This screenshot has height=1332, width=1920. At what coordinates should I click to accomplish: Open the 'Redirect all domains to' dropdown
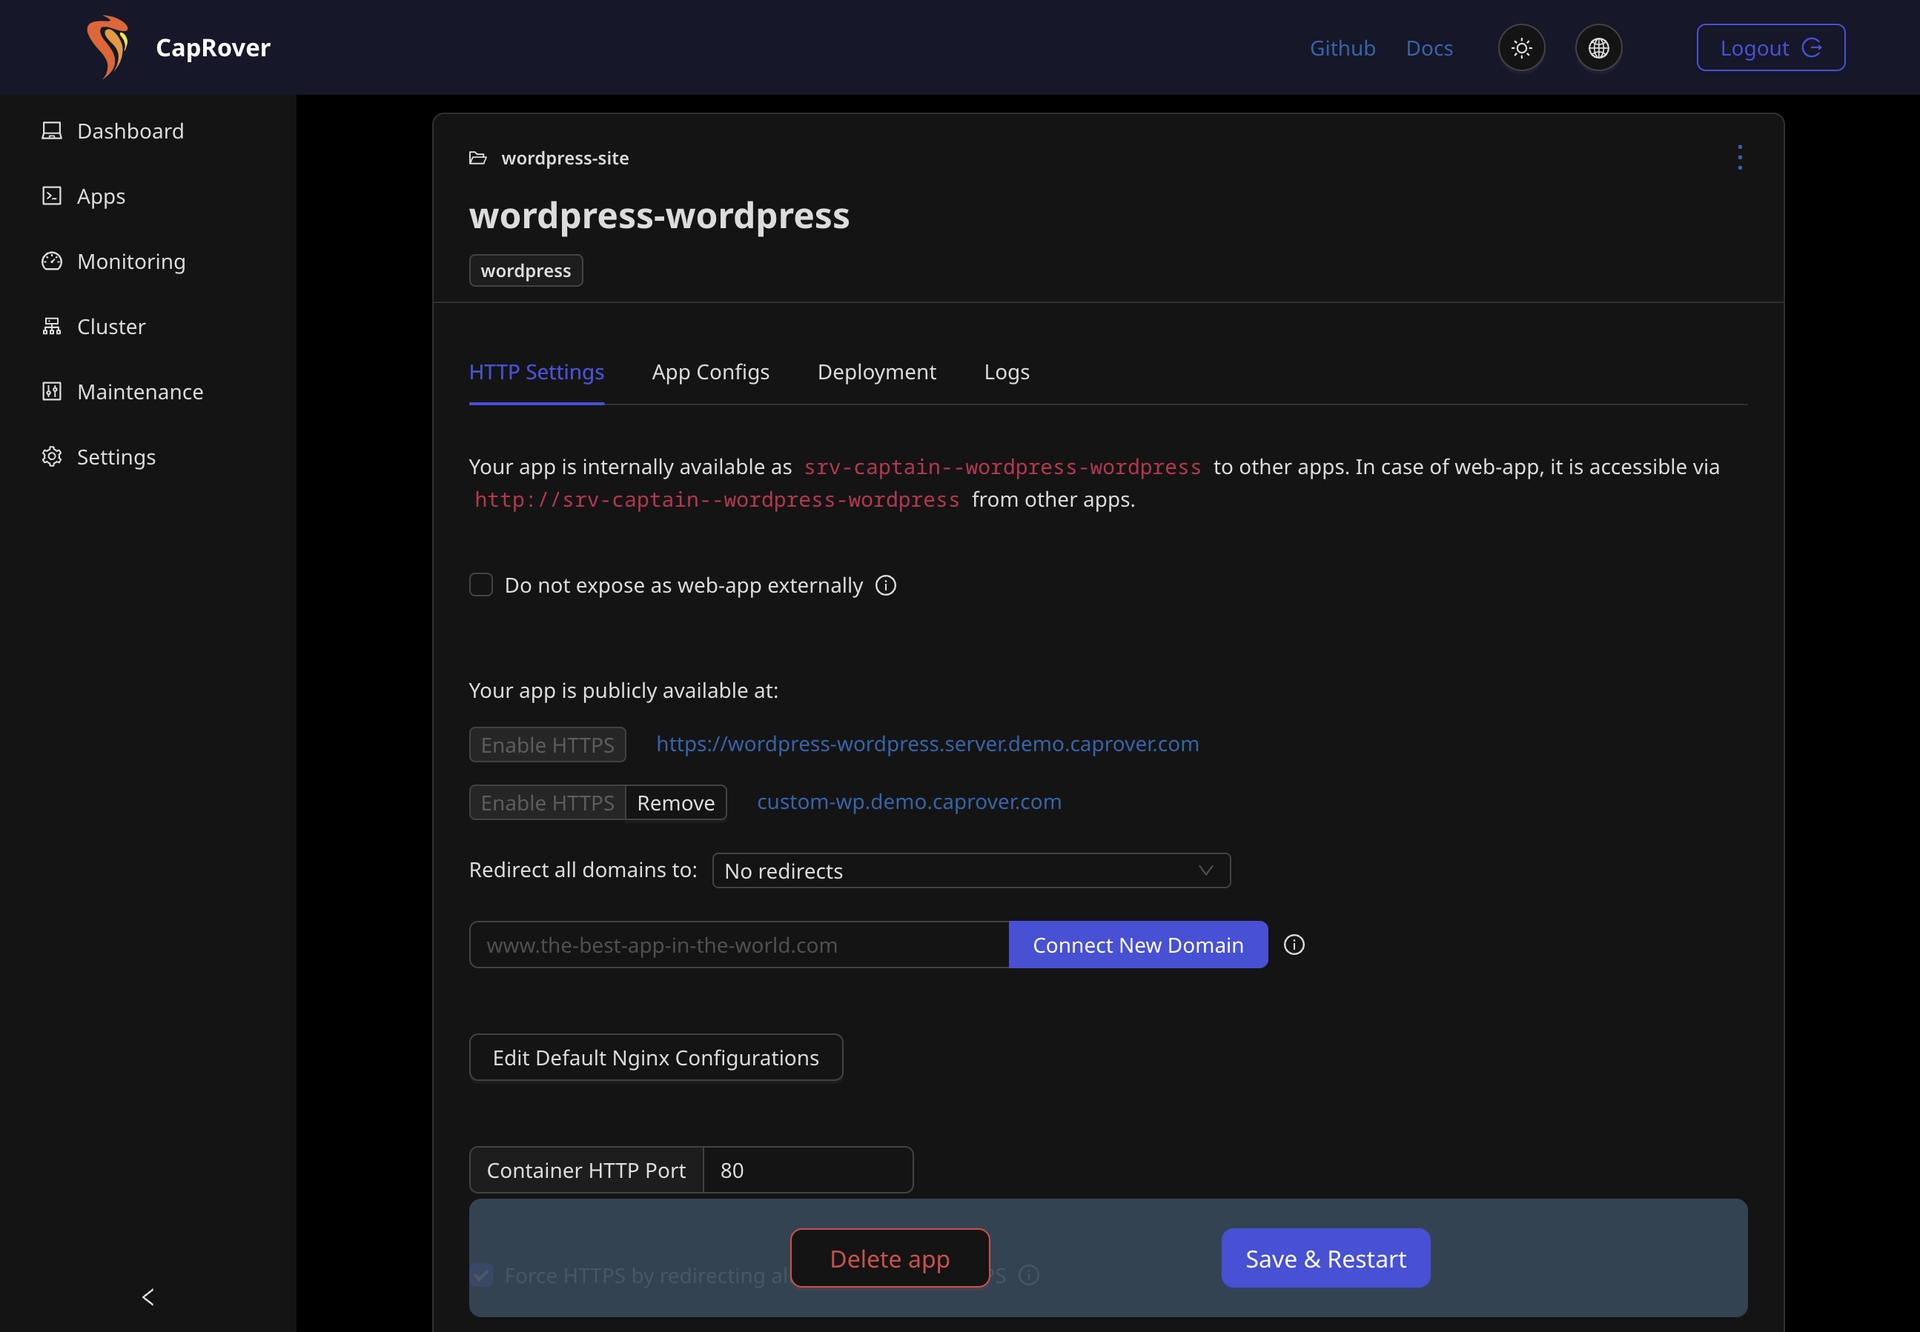(971, 870)
